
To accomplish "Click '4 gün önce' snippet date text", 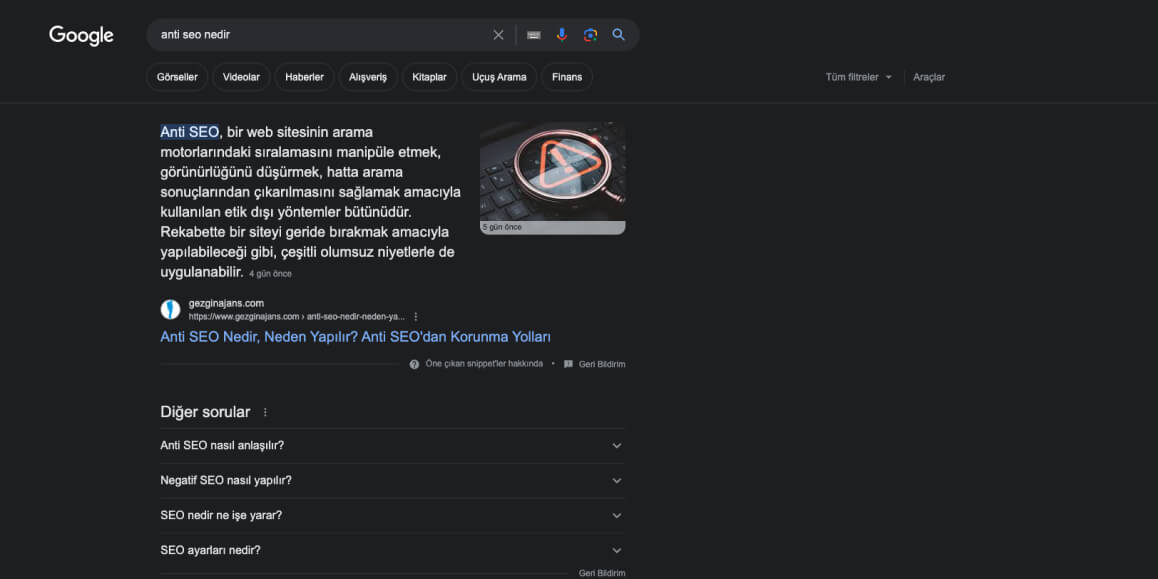I will tap(270, 274).
